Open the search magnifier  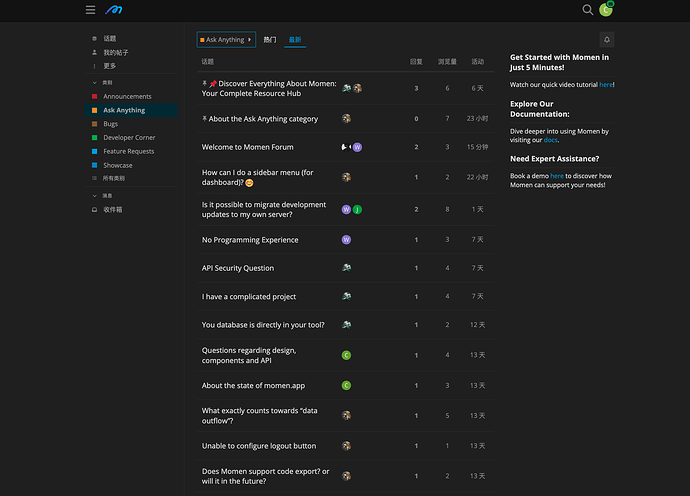point(587,10)
